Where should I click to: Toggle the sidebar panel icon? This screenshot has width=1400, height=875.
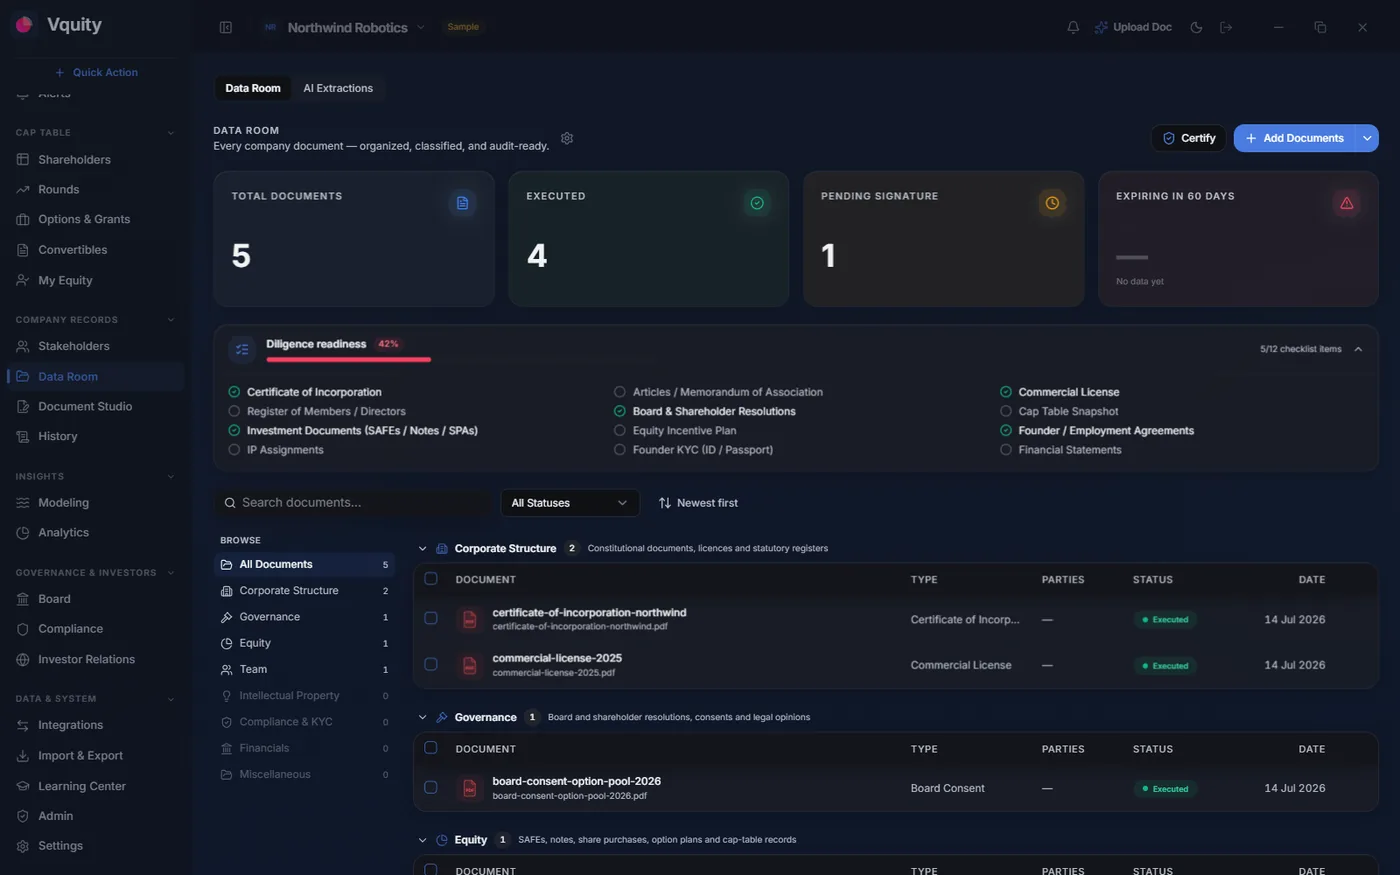point(226,27)
